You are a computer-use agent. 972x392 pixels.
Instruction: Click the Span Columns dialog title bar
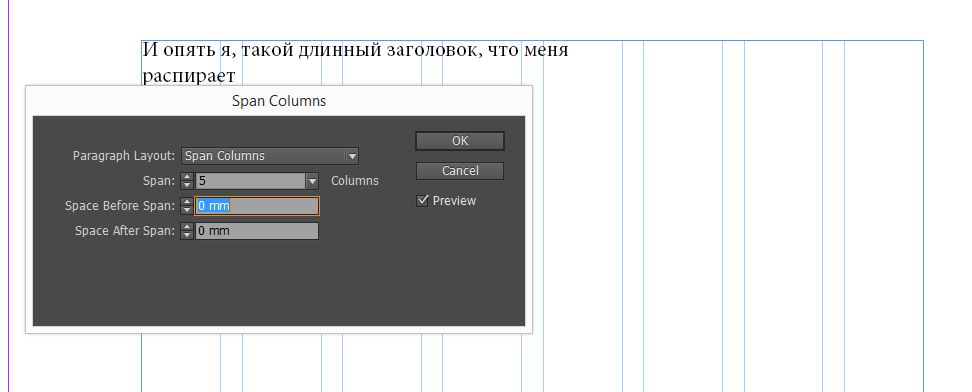(279, 100)
